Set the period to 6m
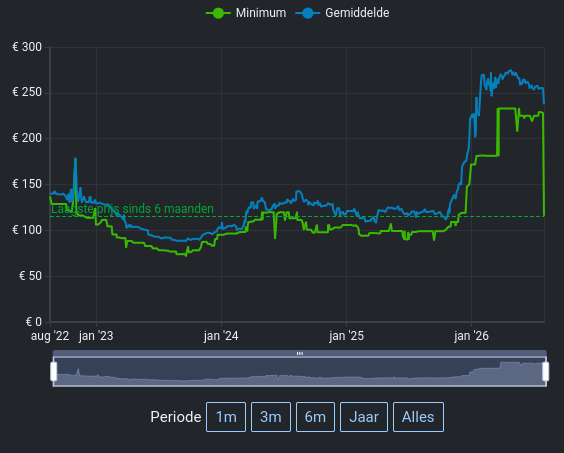This screenshot has width=564, height=453. coord(315,417)
